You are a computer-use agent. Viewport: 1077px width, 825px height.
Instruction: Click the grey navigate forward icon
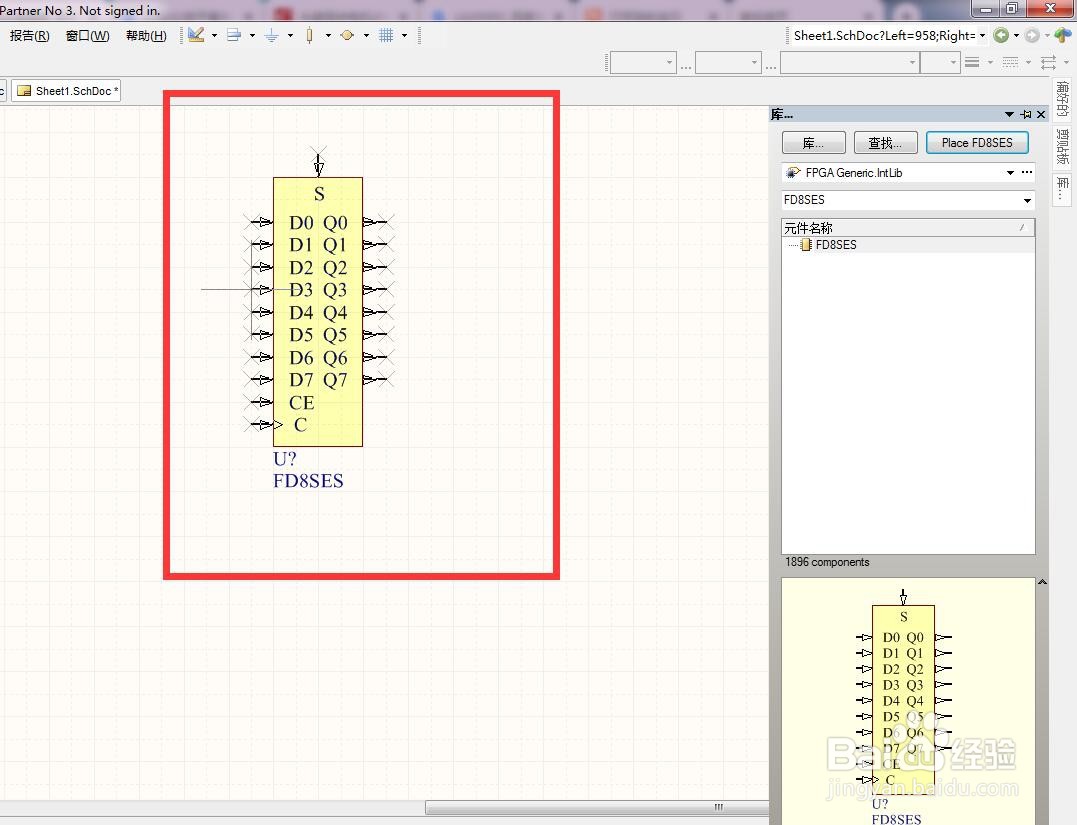coord(1031,35)
